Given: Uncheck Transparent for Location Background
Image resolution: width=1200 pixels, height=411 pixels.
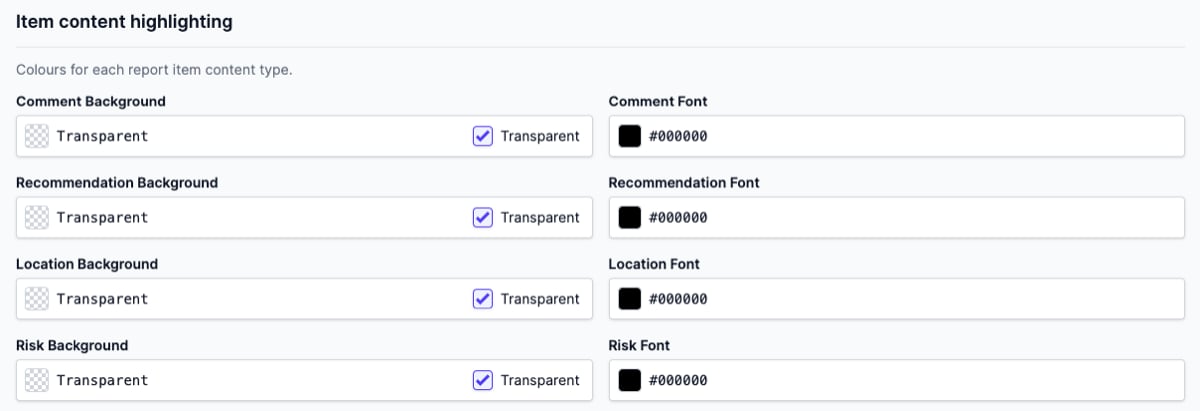Looking at the screenshot, I should point(483,299).
